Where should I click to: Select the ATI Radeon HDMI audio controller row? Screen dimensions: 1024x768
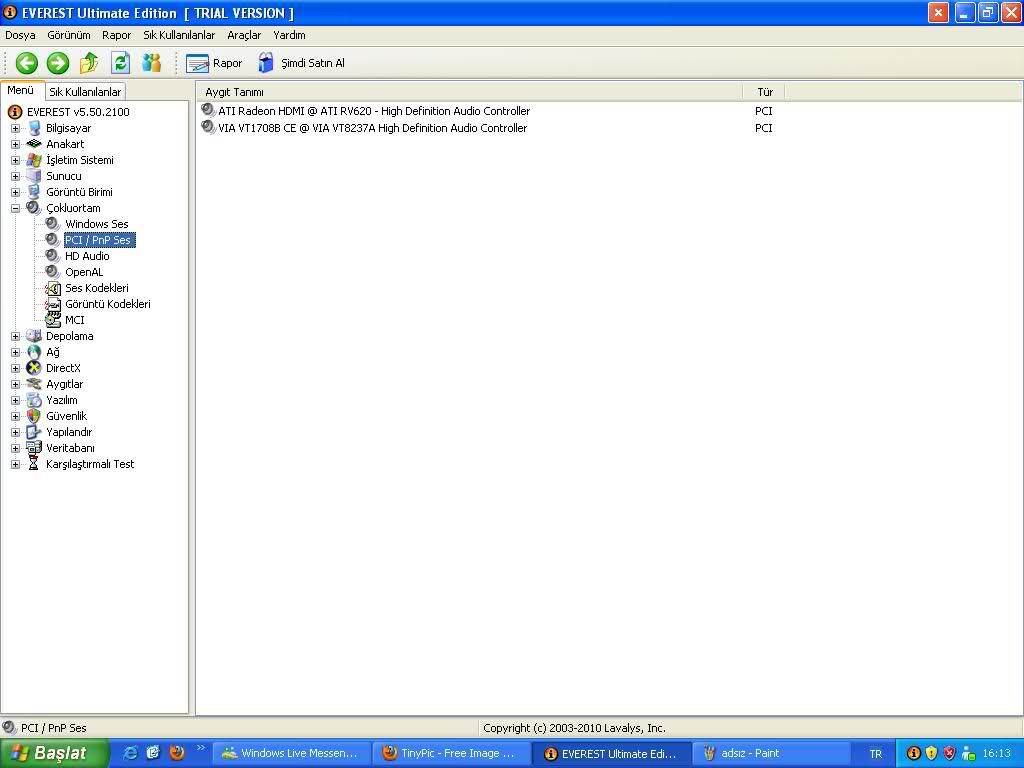click(490, 111)
